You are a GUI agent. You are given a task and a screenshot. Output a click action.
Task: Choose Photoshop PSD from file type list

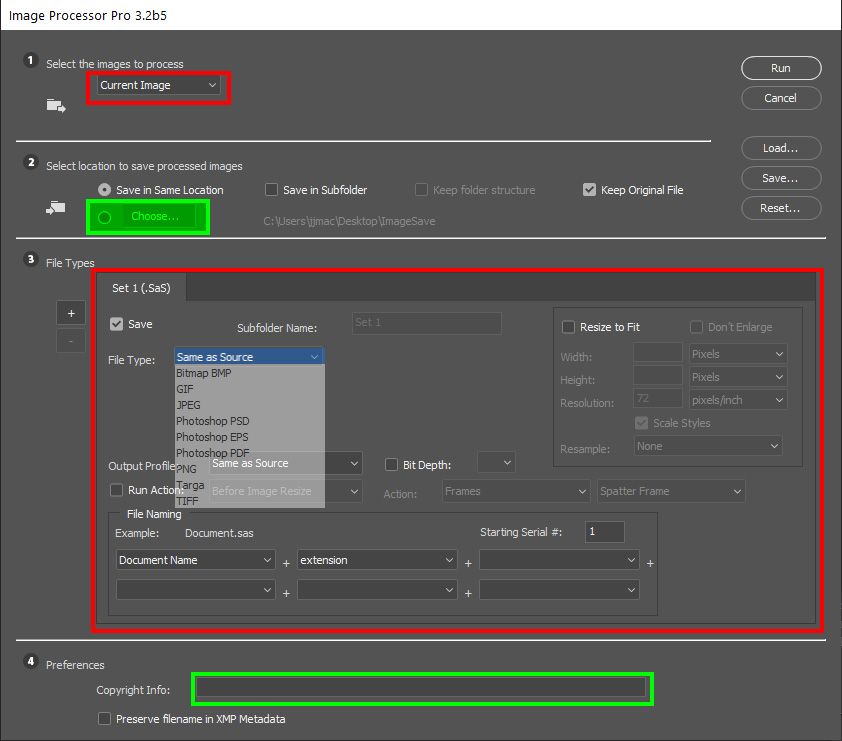pyautogui.click(x=250, y=421)
